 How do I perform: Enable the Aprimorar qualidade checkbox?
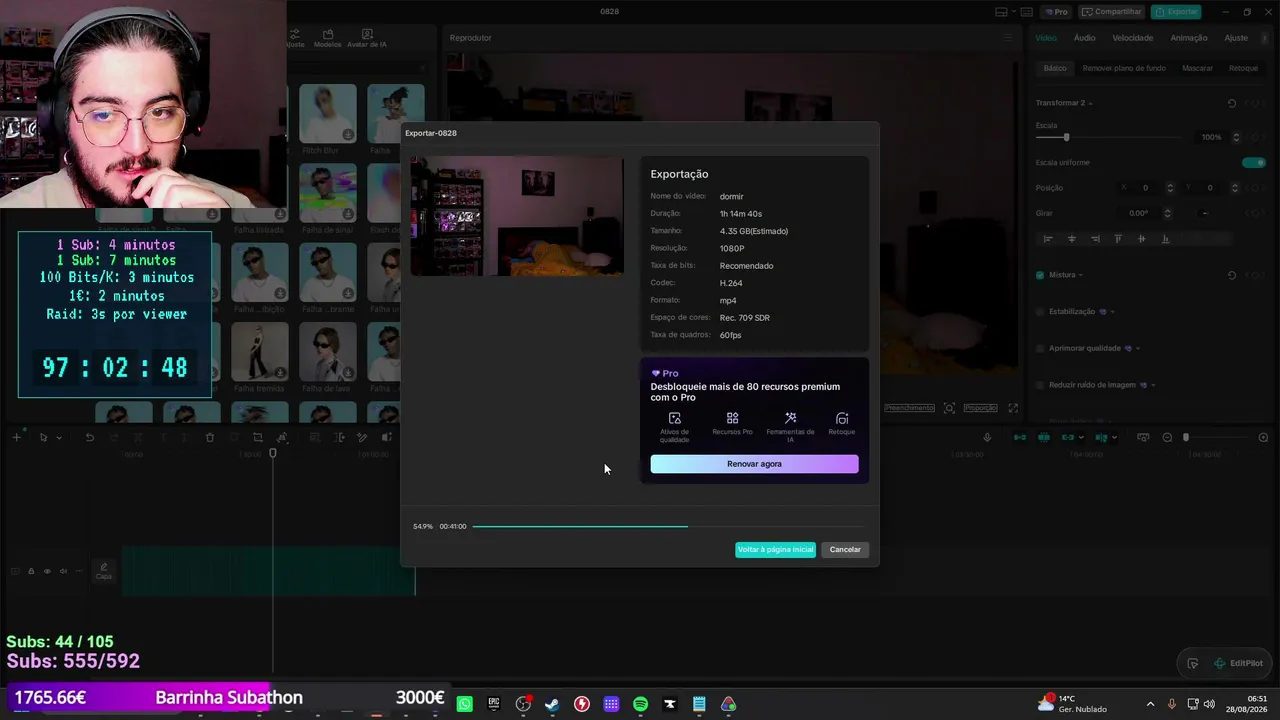[x=1040, y=348]
